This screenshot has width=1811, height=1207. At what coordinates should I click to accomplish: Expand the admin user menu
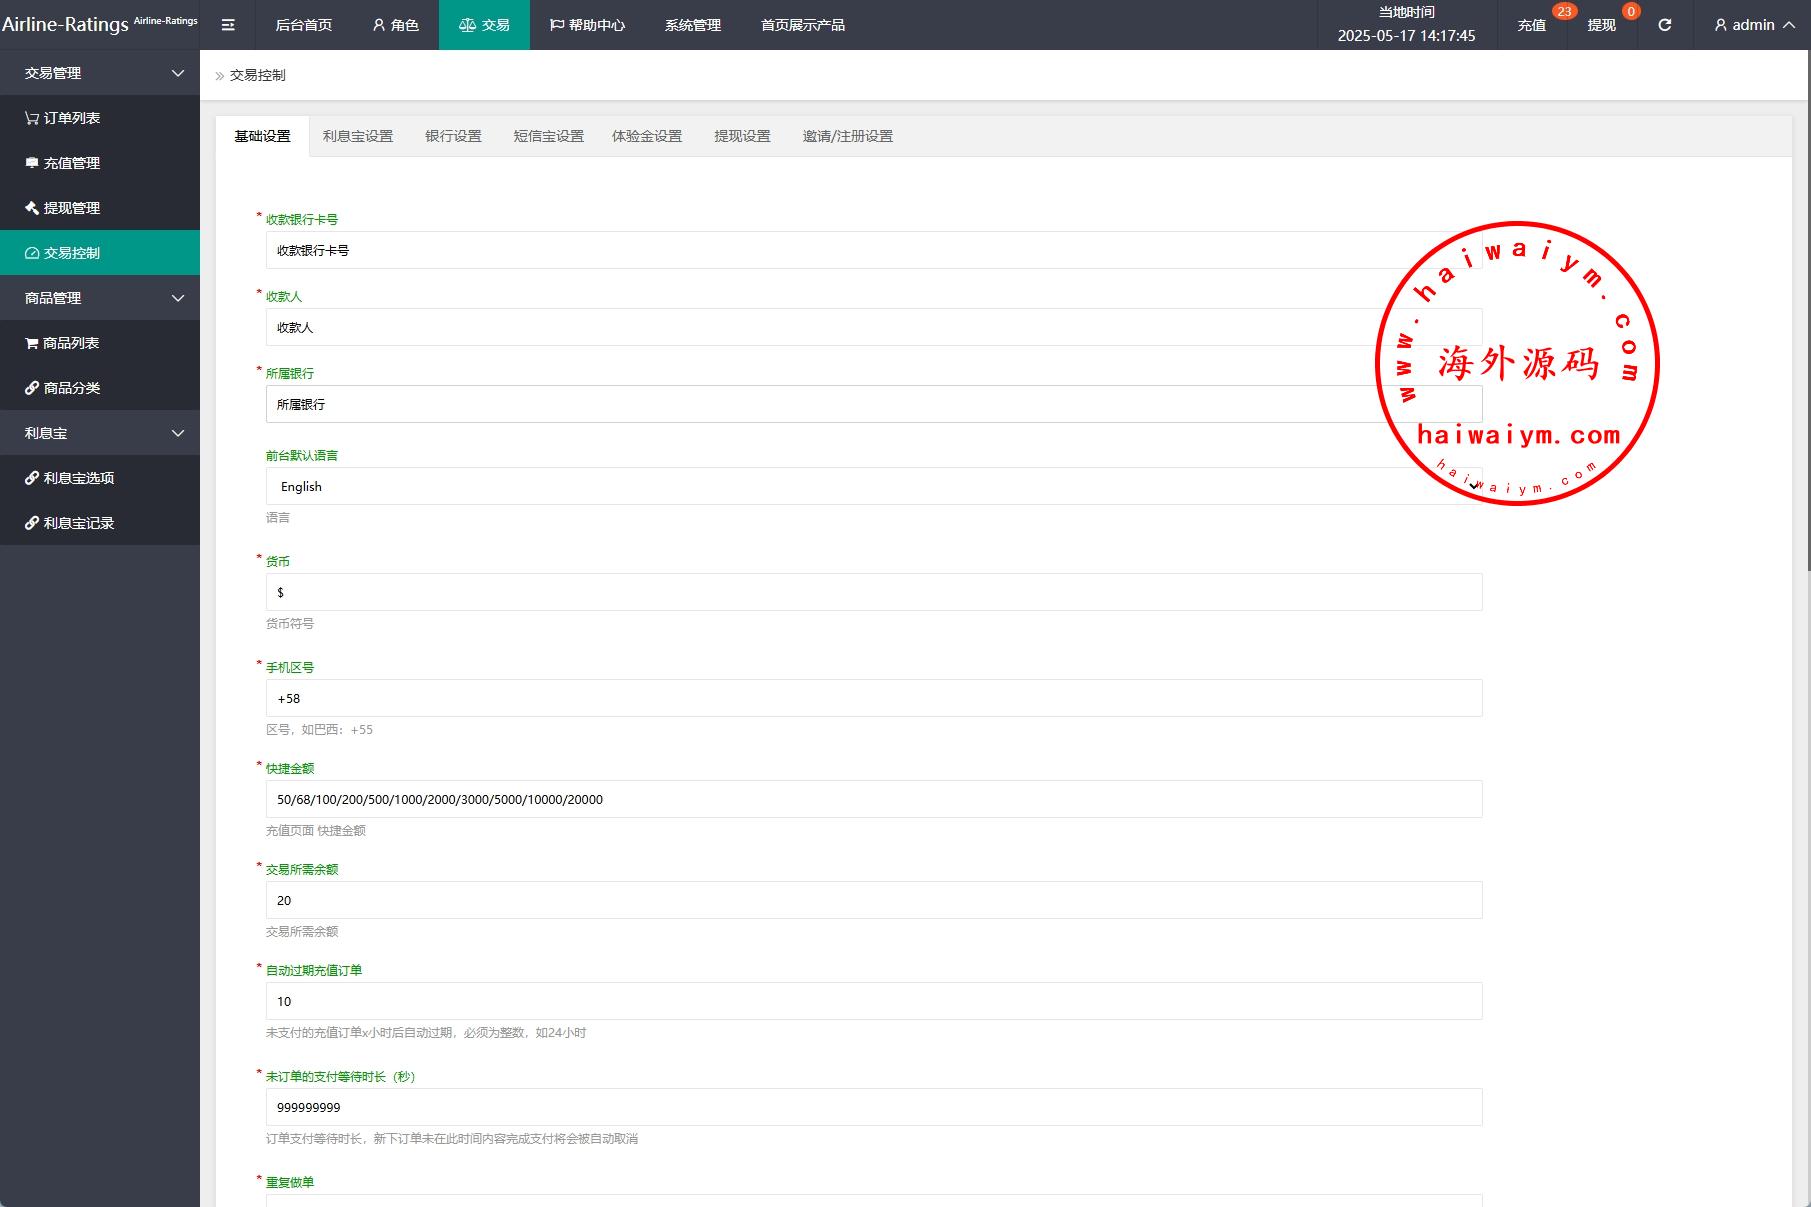pos(1754,25)
